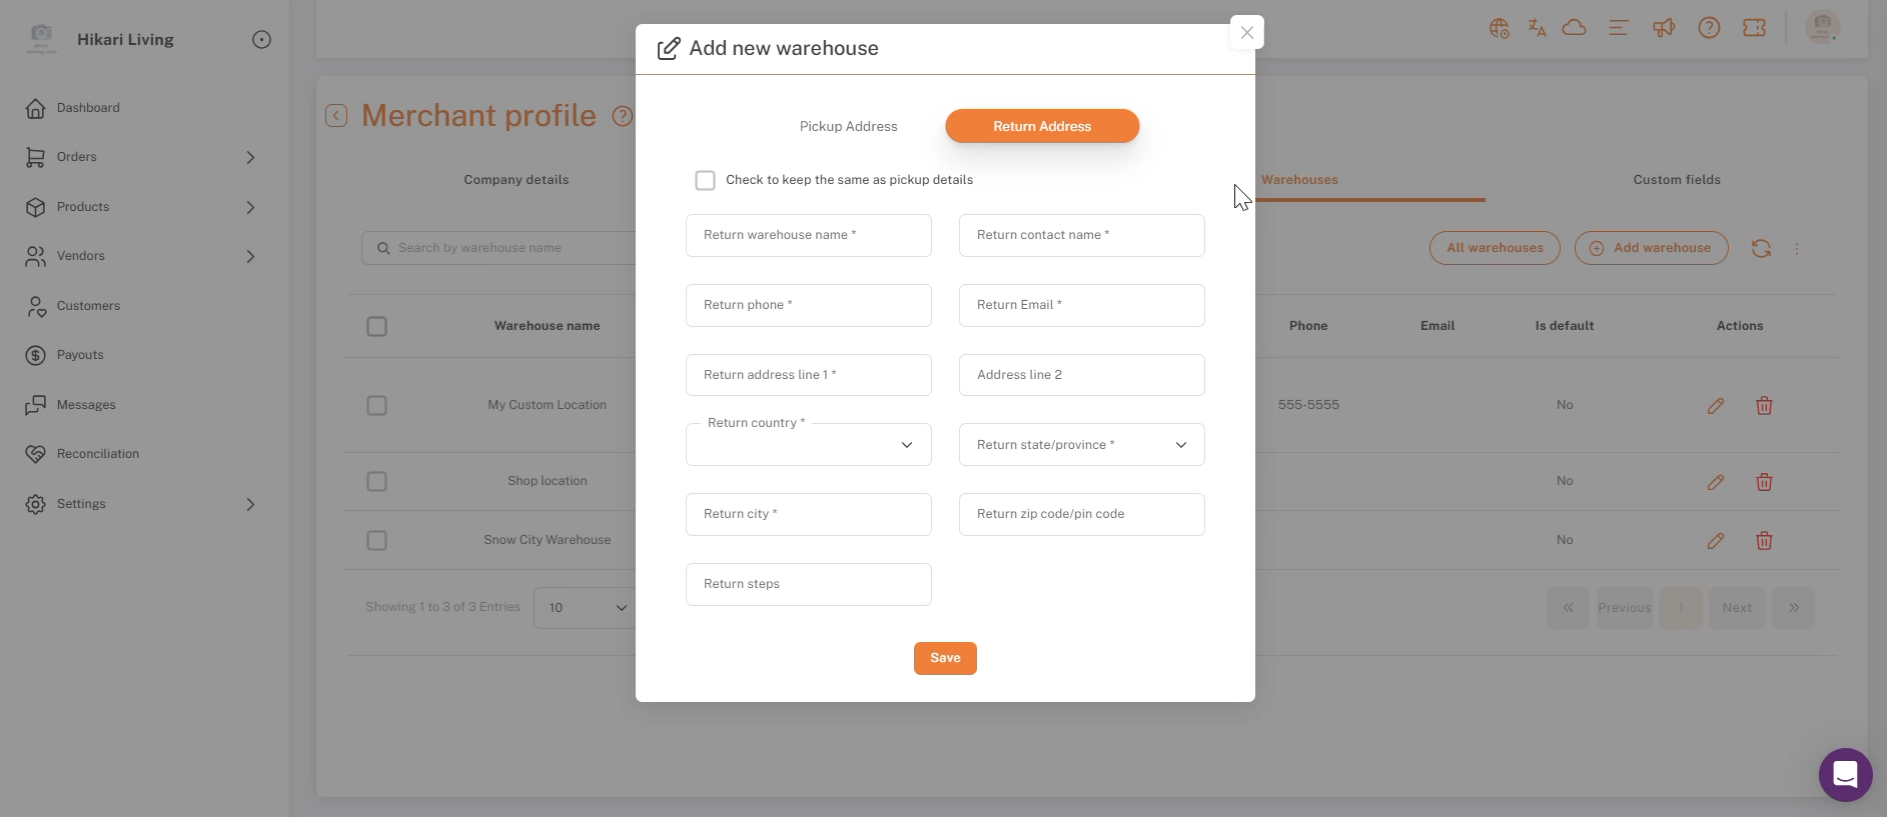This screenshot has height=817, width=1887.
Task: Check keep same as pickup details
Action: point(705,180)
